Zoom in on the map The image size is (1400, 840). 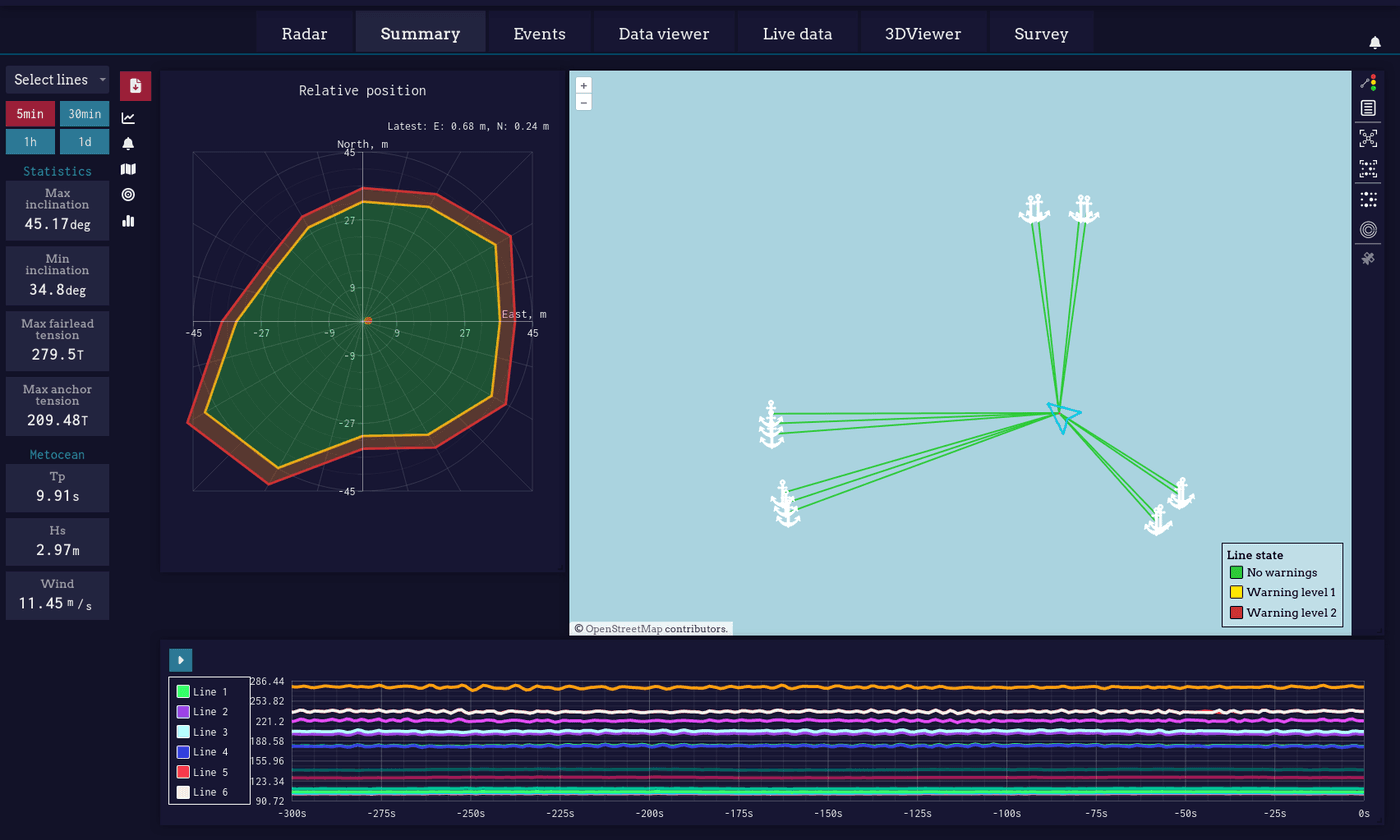[x=584, y=86]
